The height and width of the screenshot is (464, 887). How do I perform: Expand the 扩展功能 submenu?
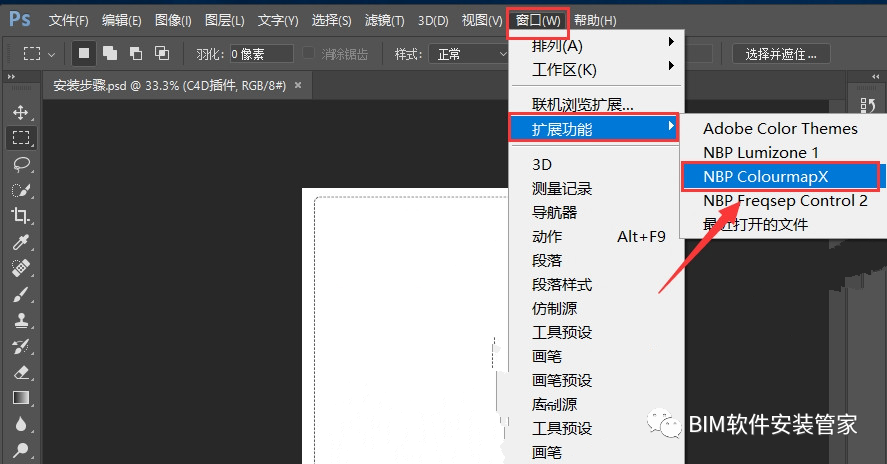[593, 129]
